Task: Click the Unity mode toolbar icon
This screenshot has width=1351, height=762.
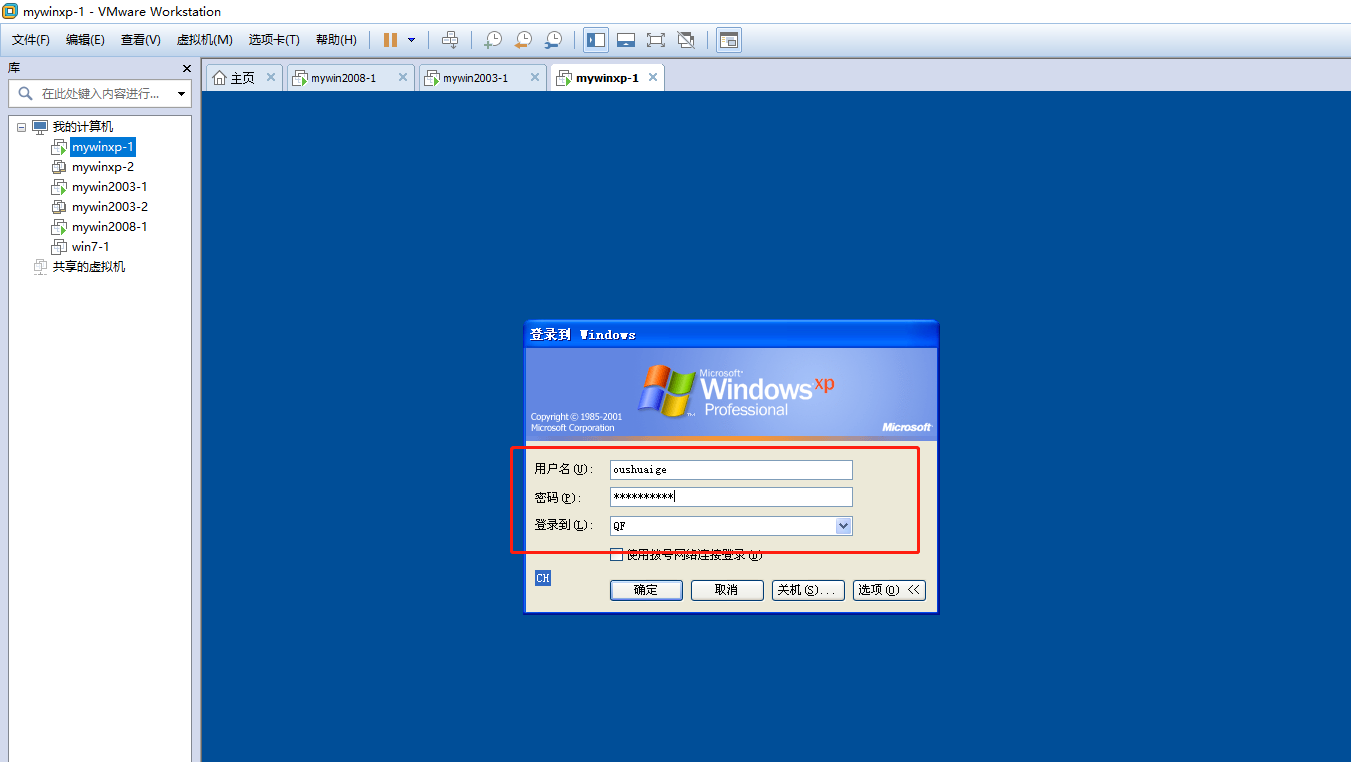Action: click(x=686, y=40)
